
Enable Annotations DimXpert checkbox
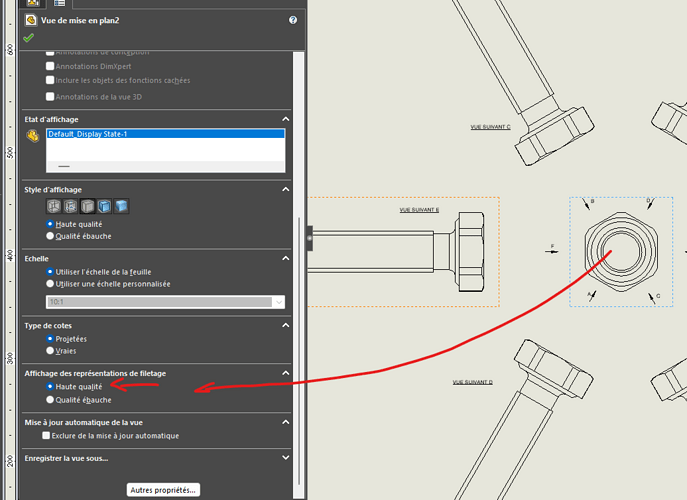coord(51,66)
